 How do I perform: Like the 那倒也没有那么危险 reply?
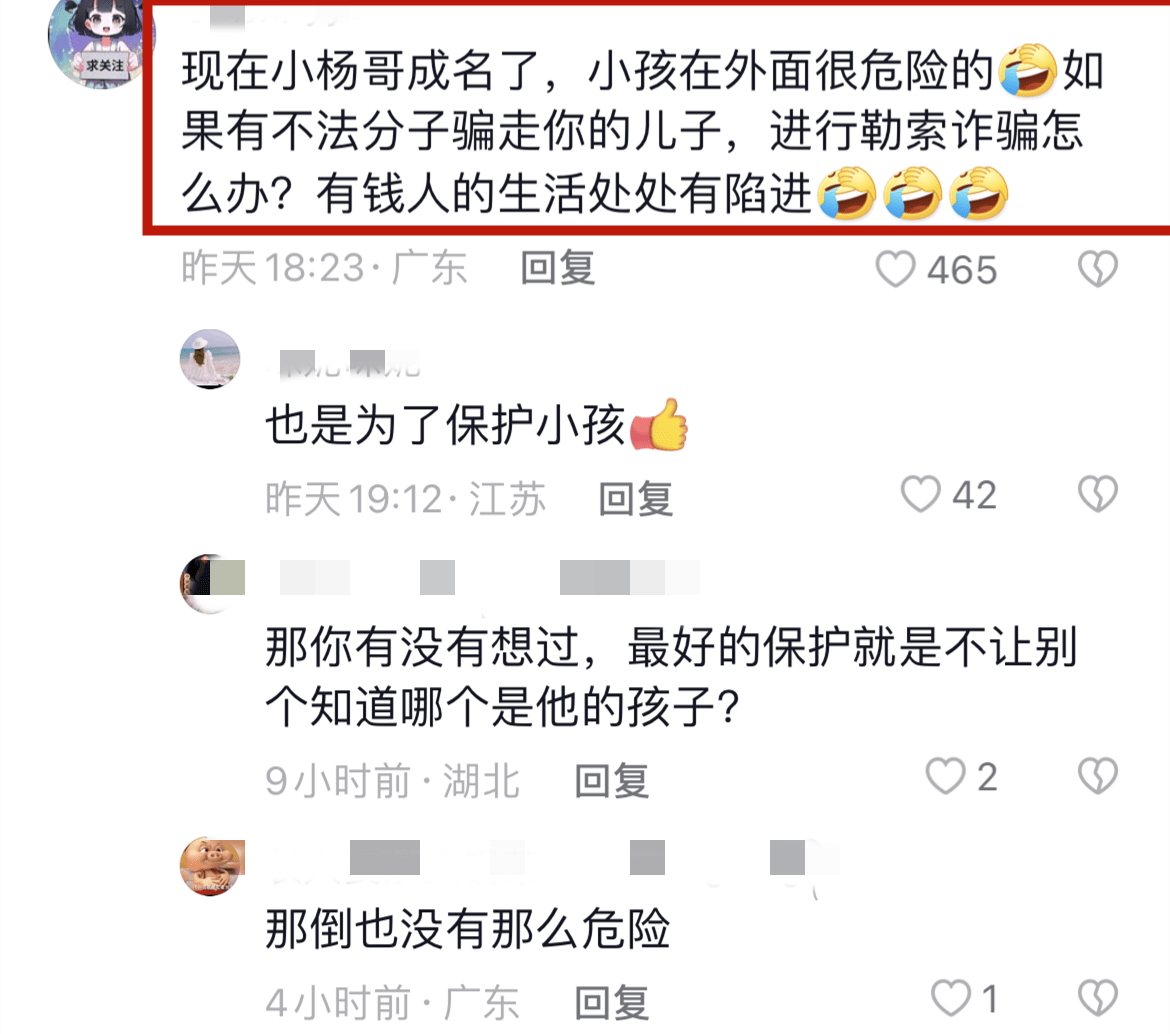[x=951, y=998]
